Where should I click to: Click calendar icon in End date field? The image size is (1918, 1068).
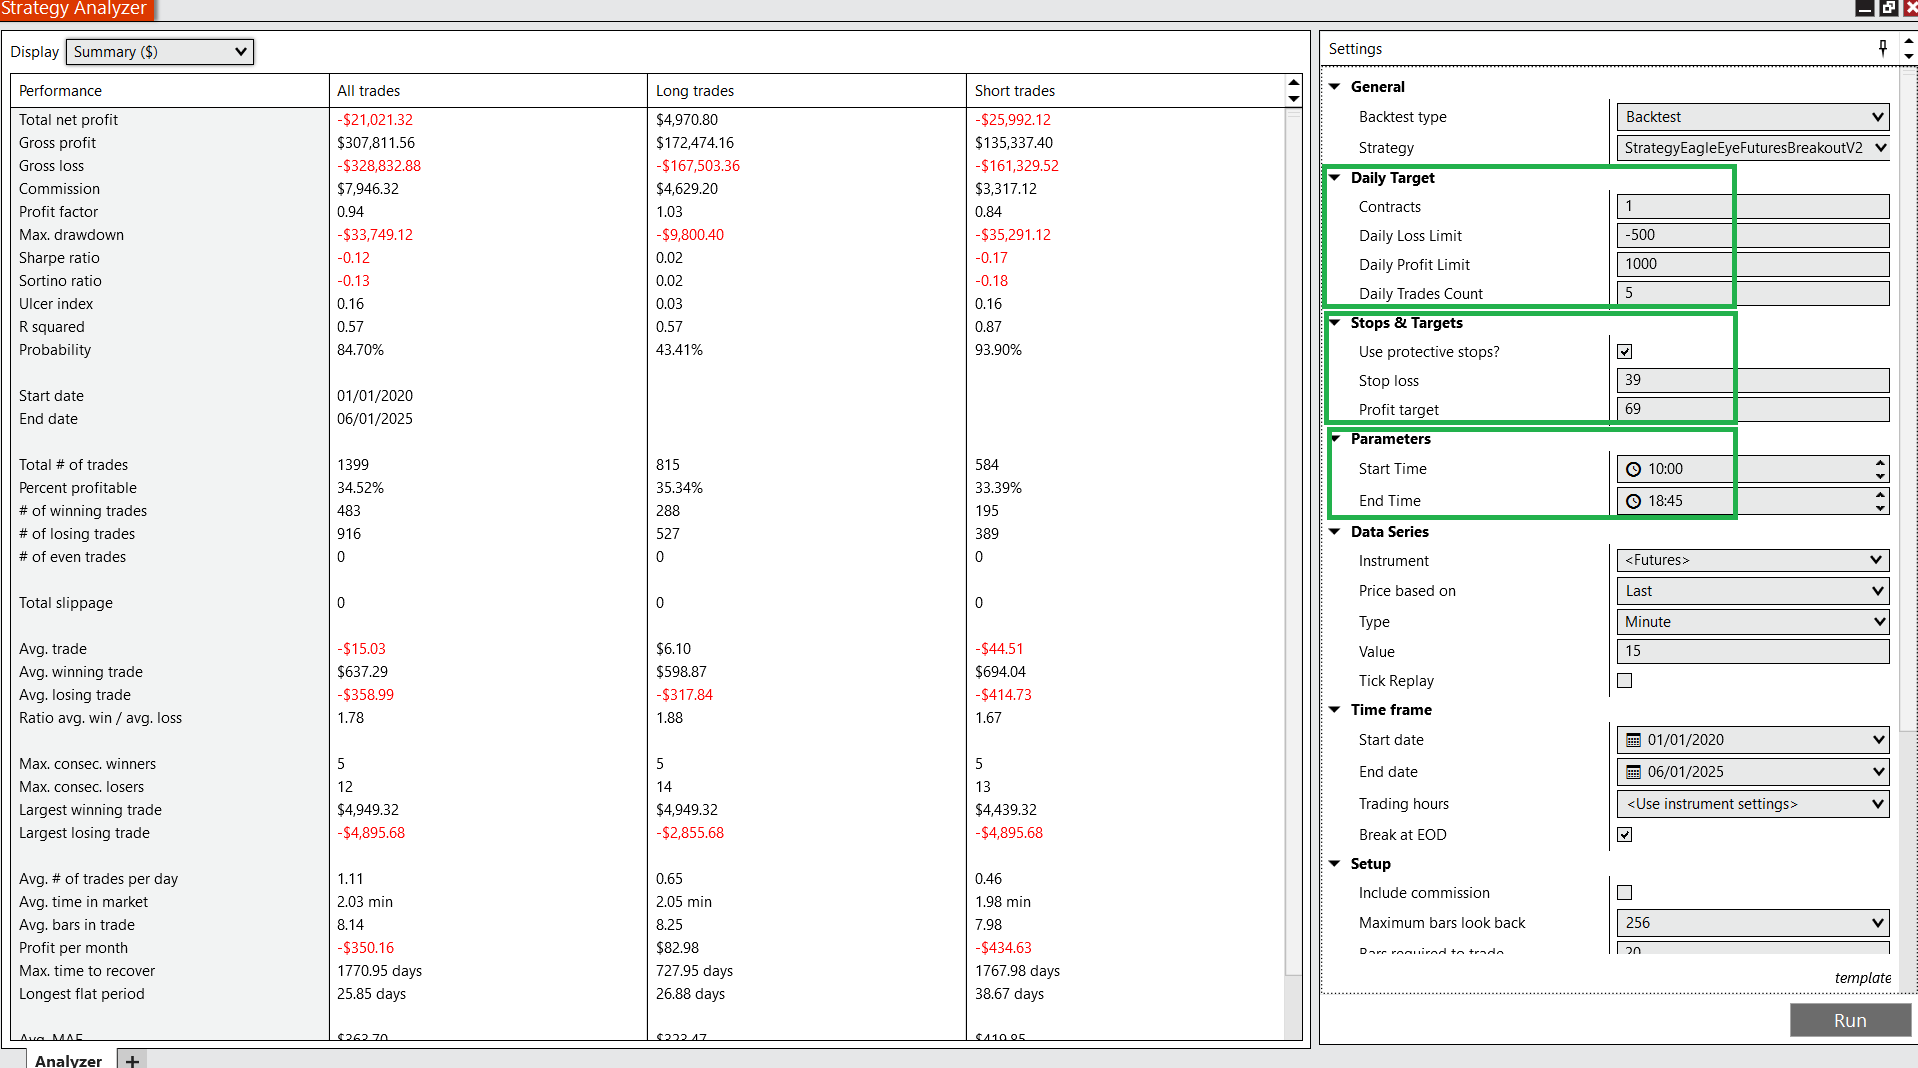[x=1634, y=772]
